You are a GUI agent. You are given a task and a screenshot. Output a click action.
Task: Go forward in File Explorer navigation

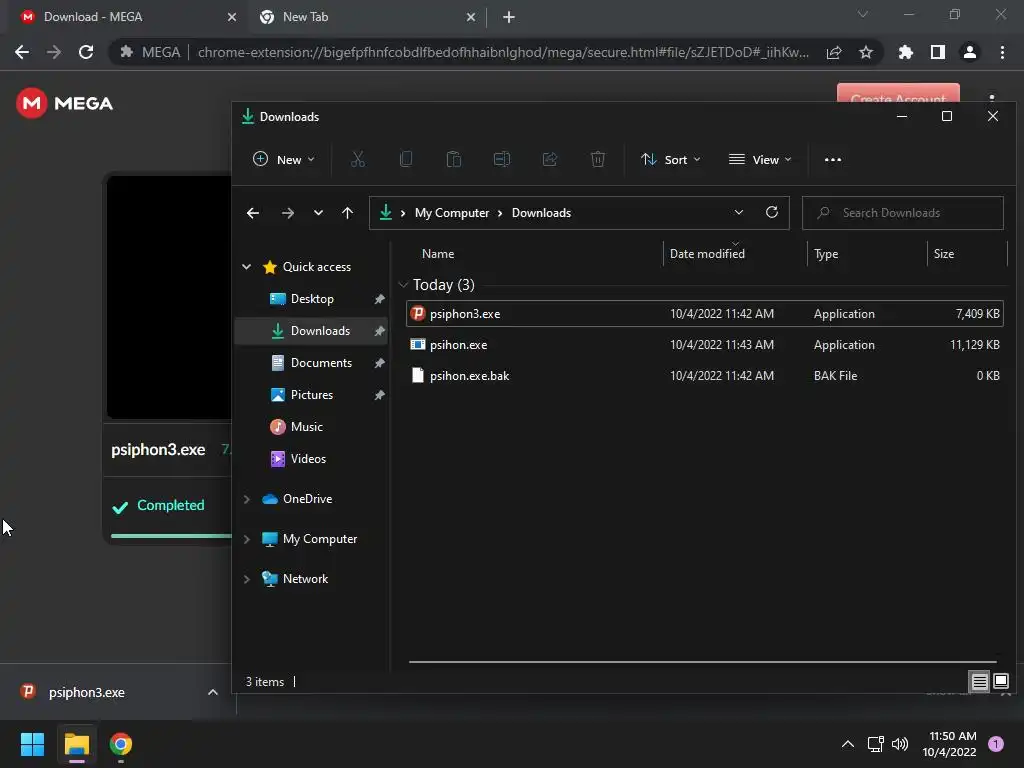pyautogui.click(x=287, y=213)
